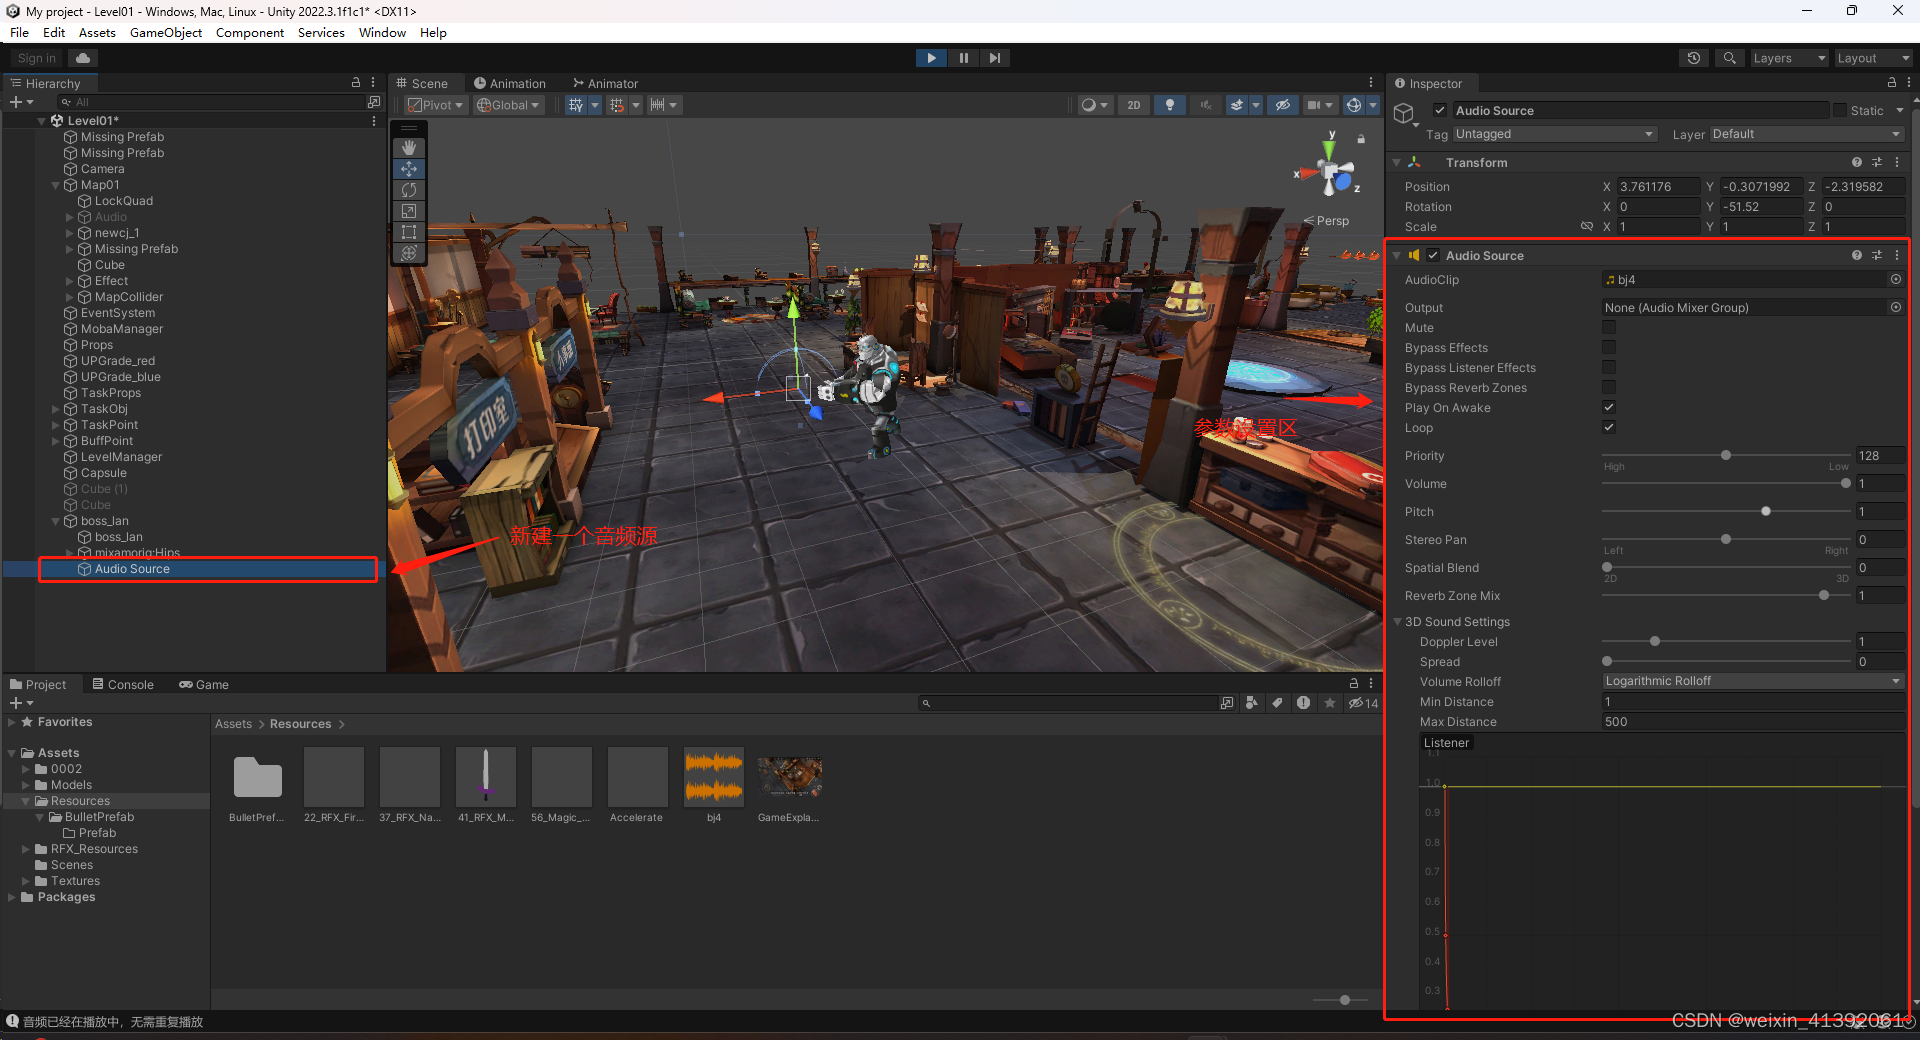
Task: Toggle scene audio icon
Action: click(x=1205, y=105)
